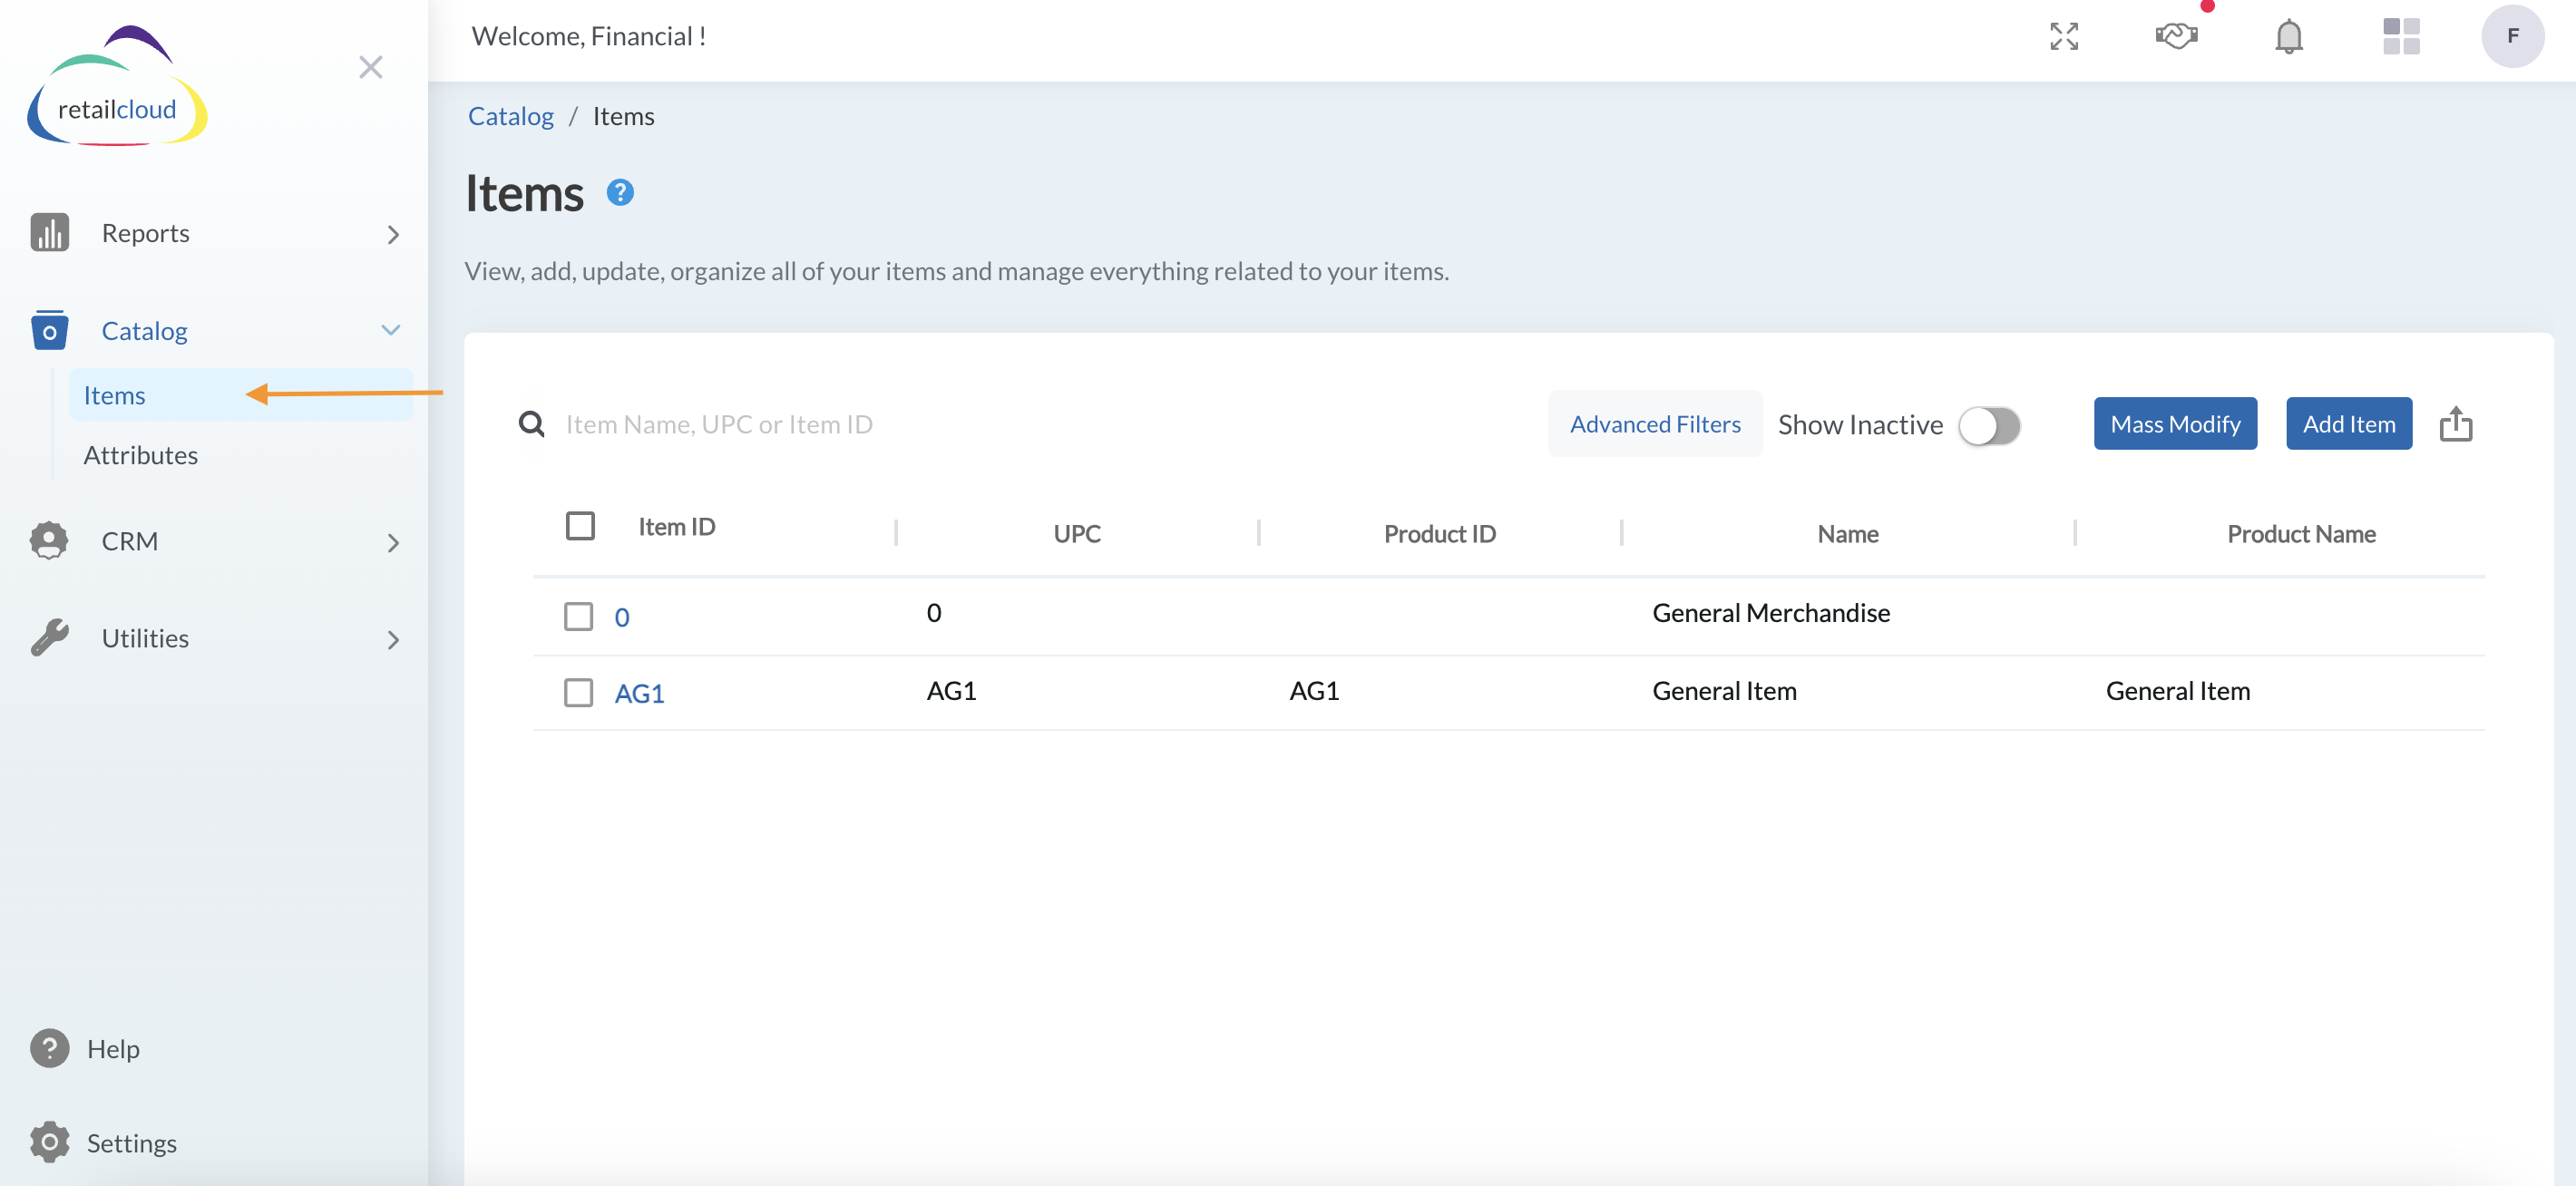Click the Mass Modify button

(2175, 424)
